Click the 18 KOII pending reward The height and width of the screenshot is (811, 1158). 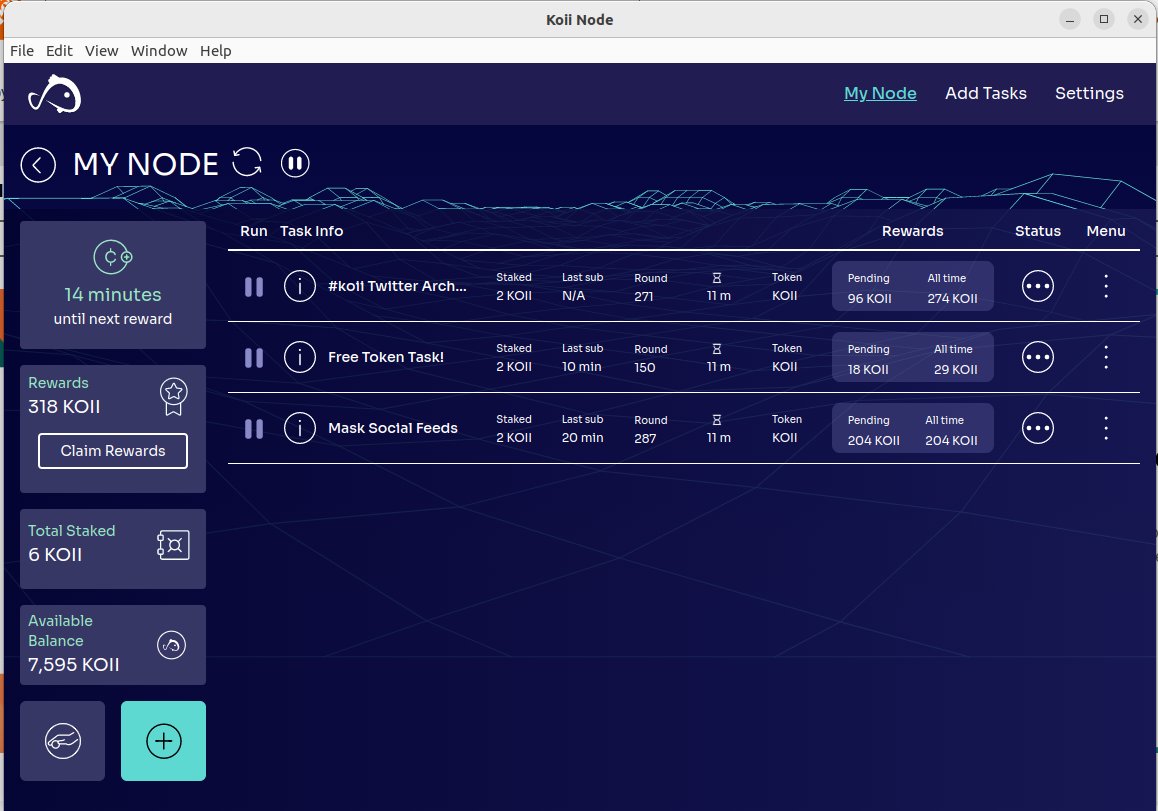[868, 369]
